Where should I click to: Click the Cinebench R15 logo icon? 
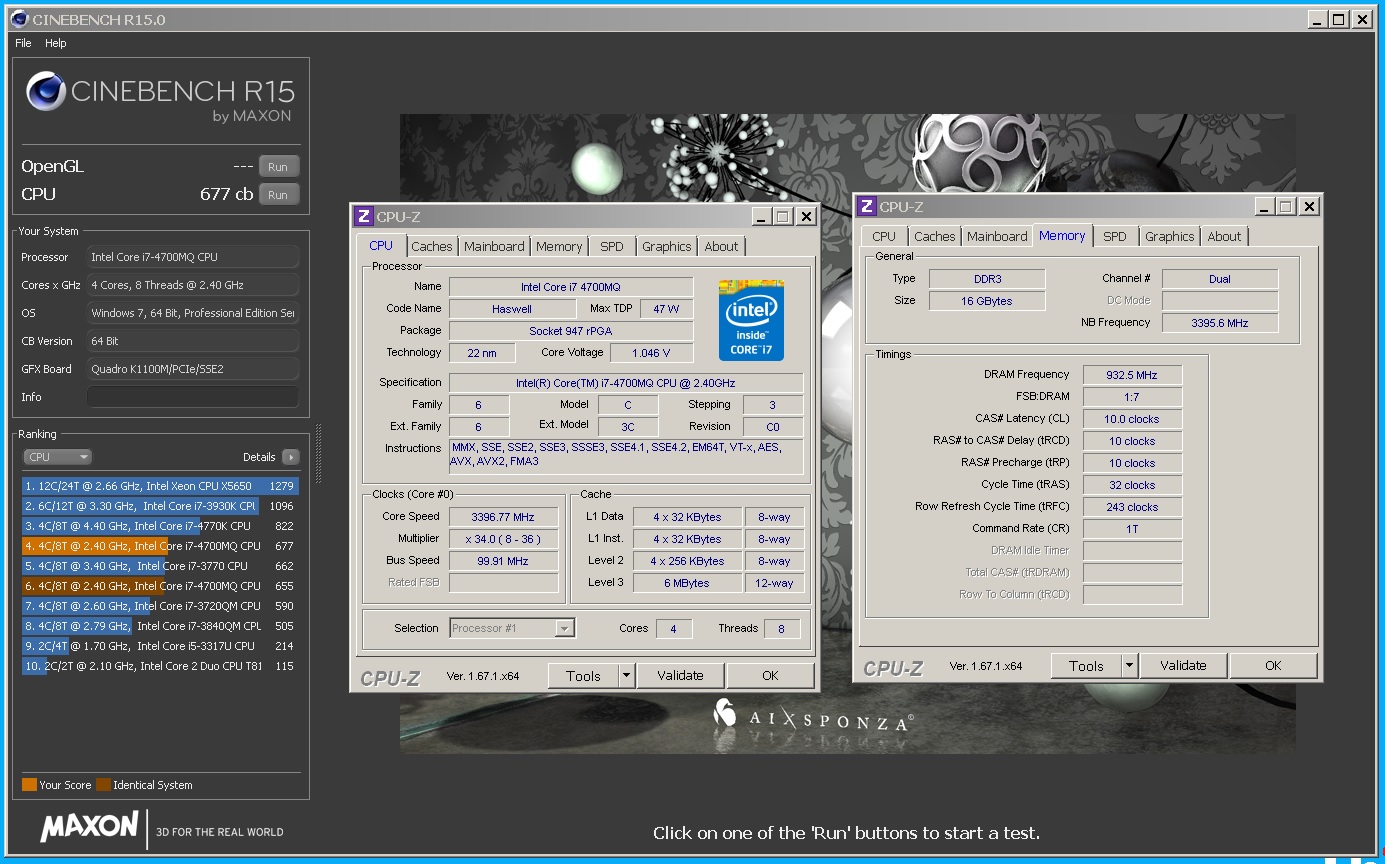(47, 92)
